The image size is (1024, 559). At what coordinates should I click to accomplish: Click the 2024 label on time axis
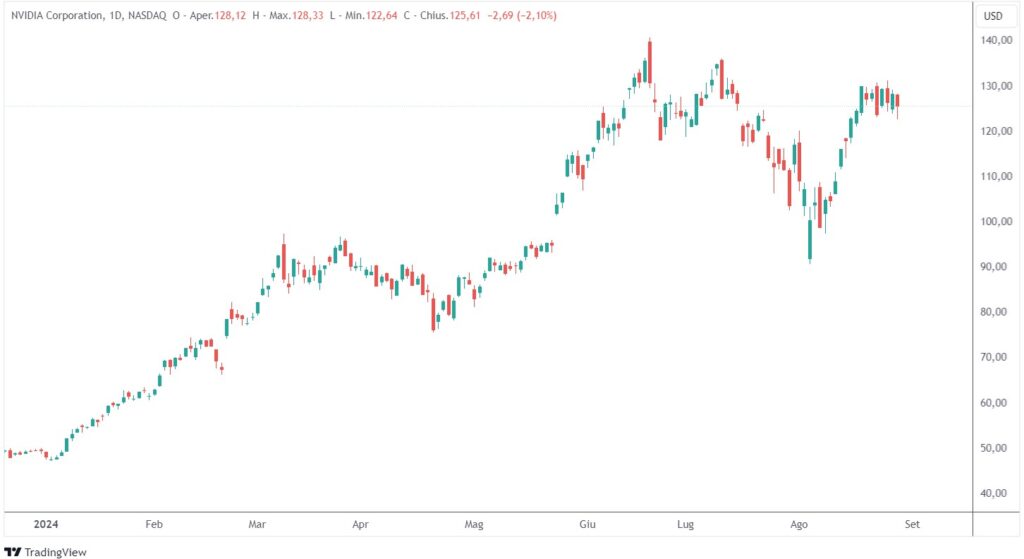45,523
